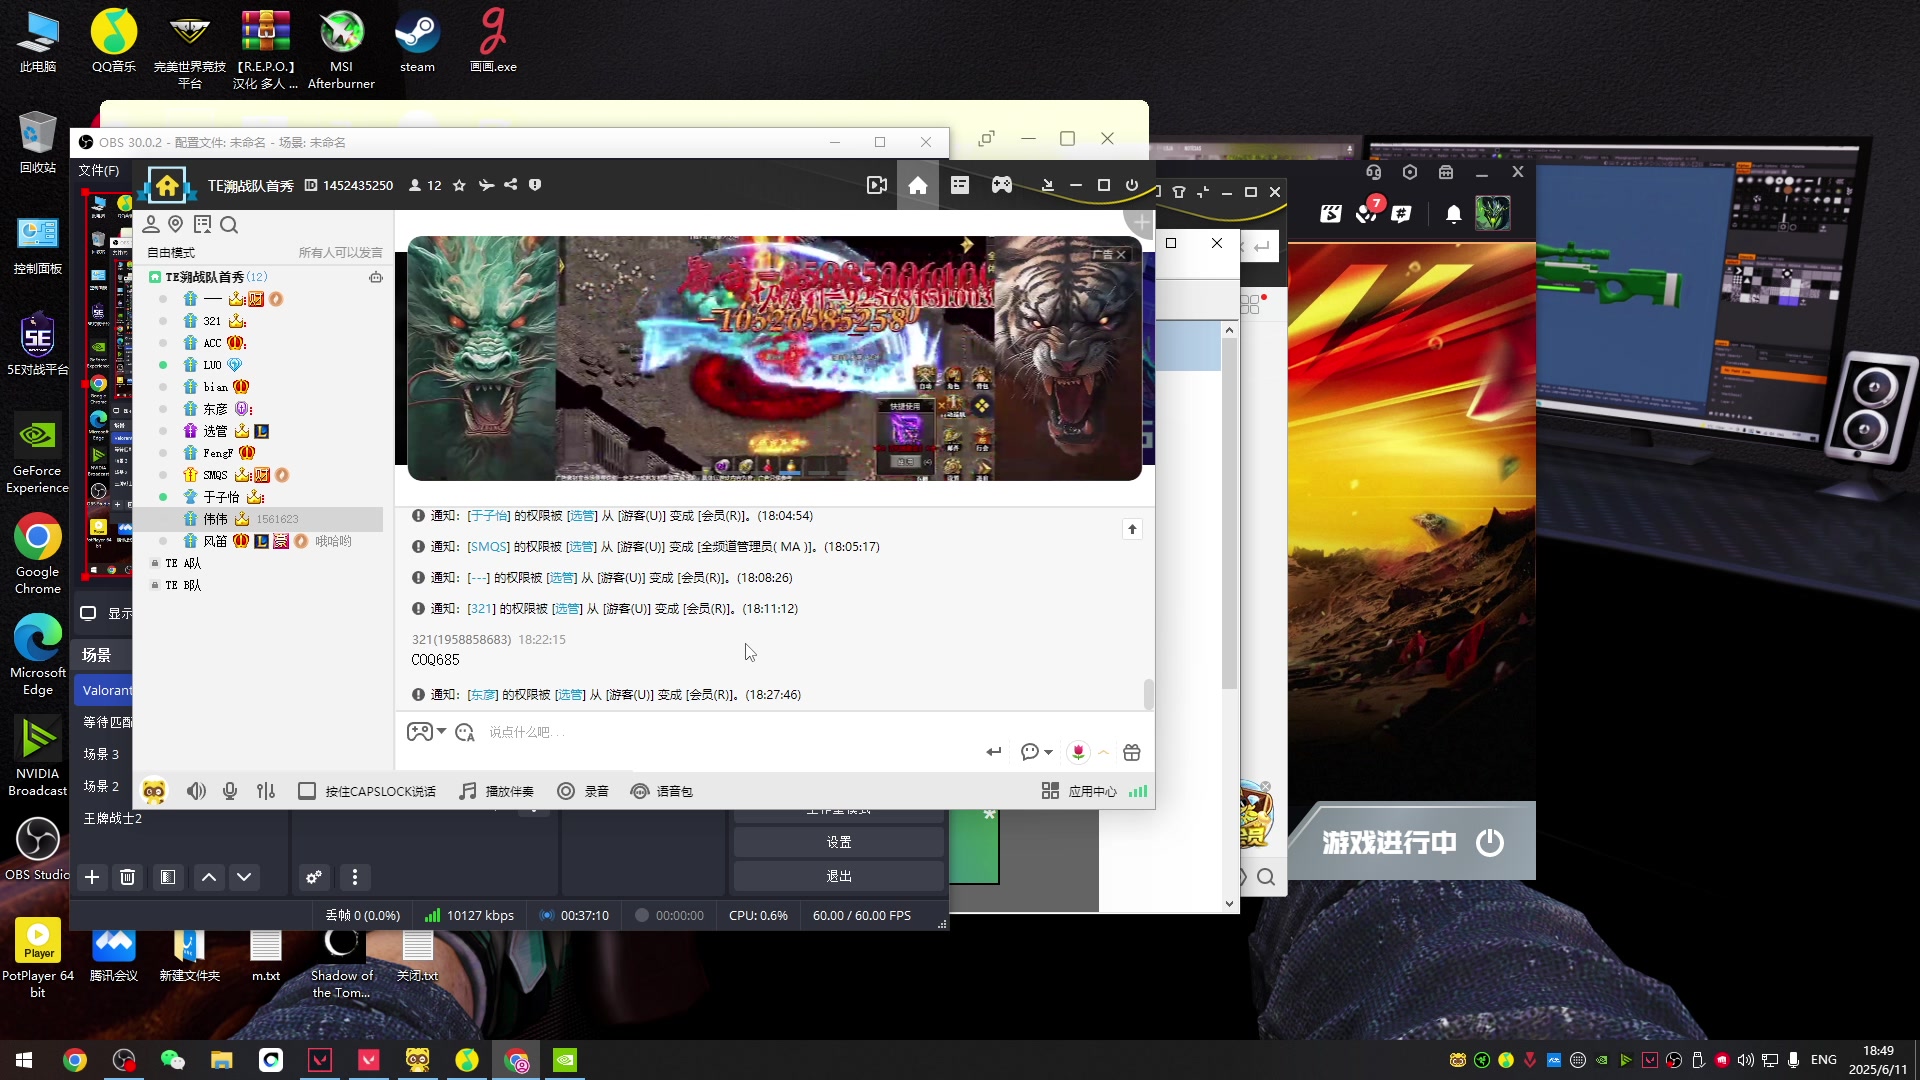Click the share icon in YY header
The width and height of the screenshot is (1920, 1080).
click(x=511, y=185)
